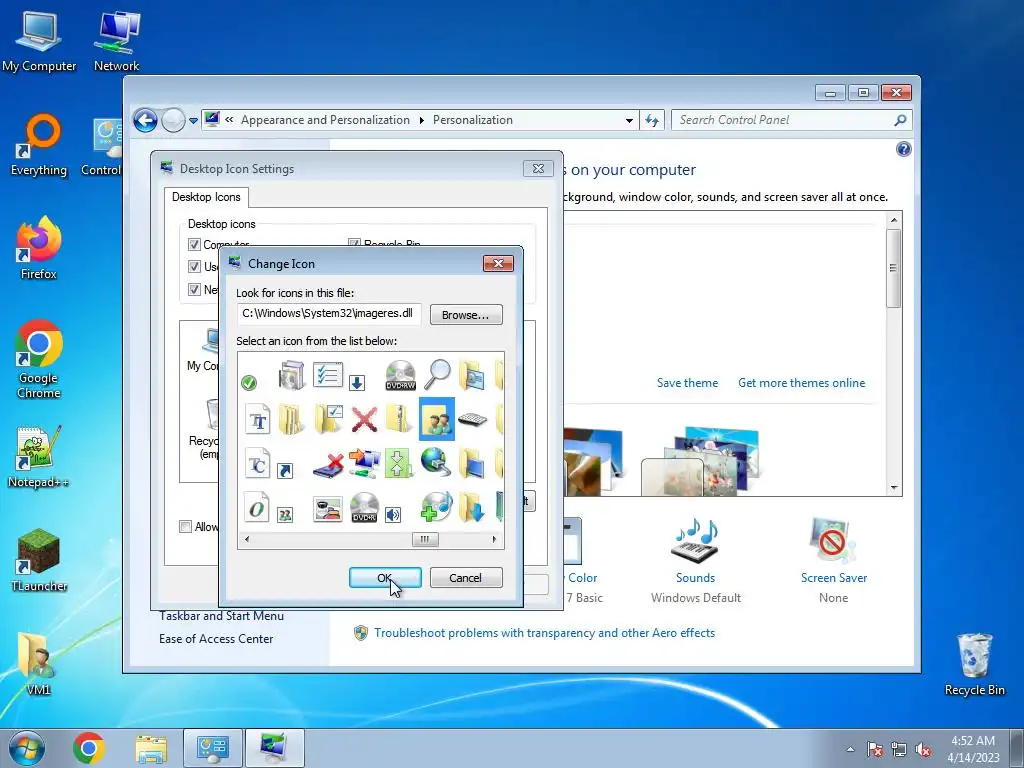Click the icon file path text field
The width and height of the screenshot is (1024, 768).
pos(329,313)
